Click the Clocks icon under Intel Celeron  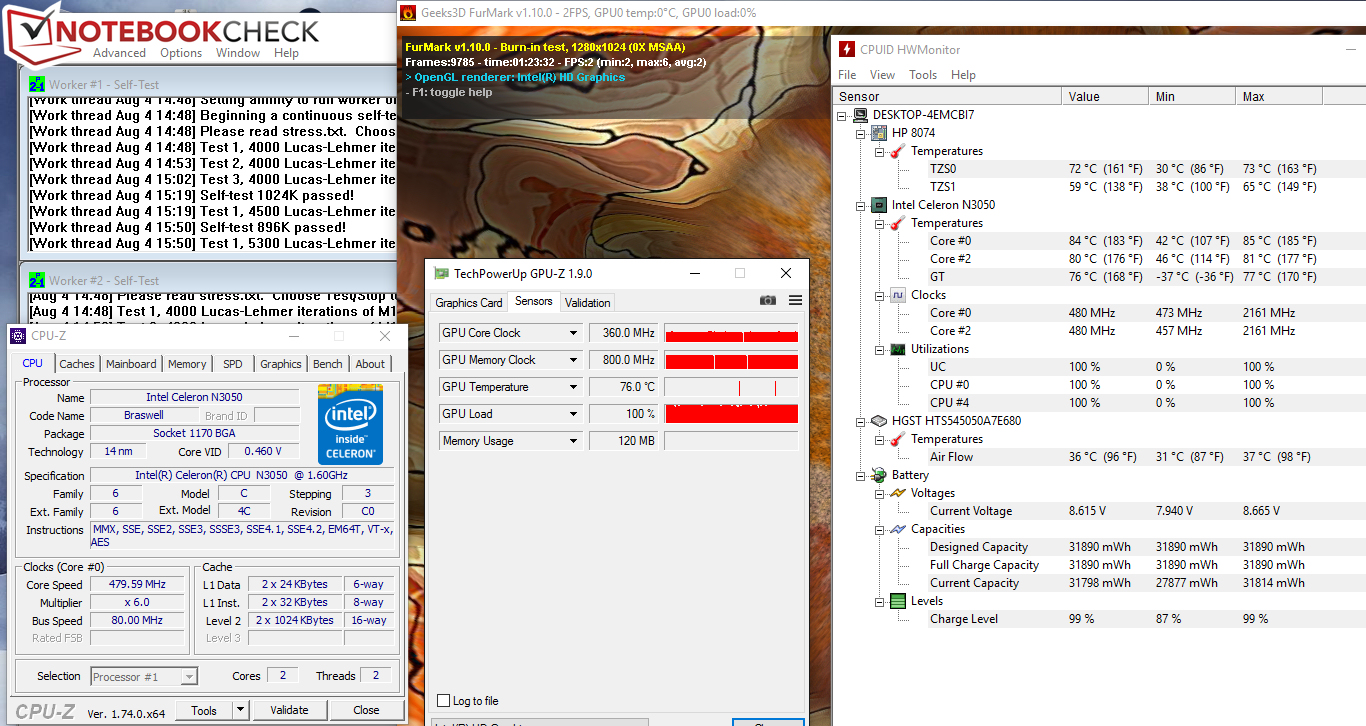coord(898,295)
